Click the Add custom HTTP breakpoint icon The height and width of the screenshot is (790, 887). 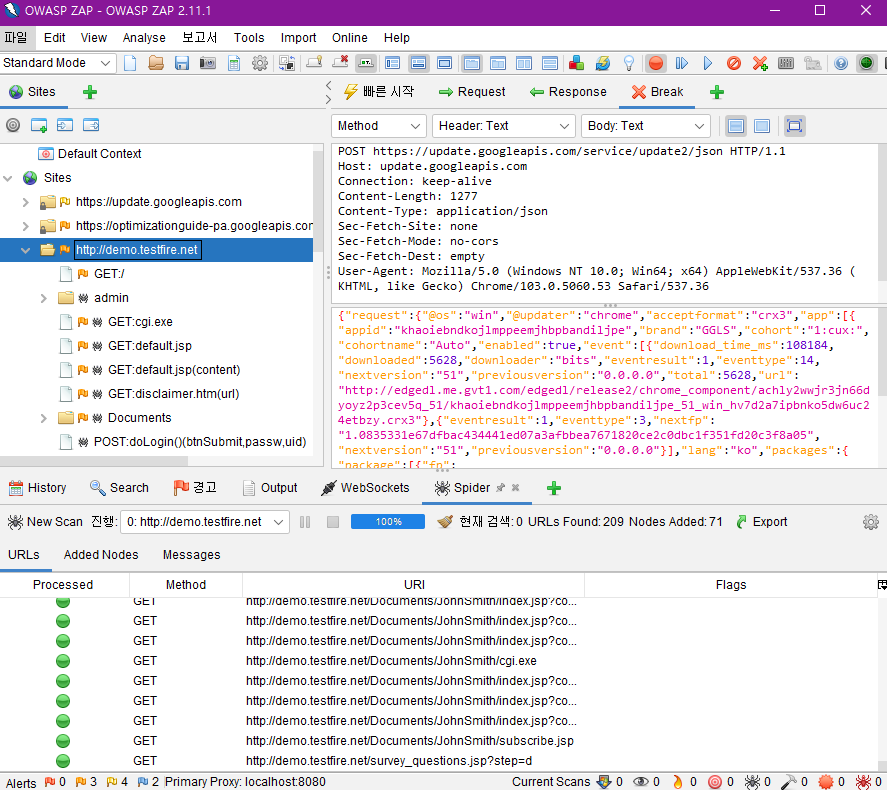tap(760, 63)
